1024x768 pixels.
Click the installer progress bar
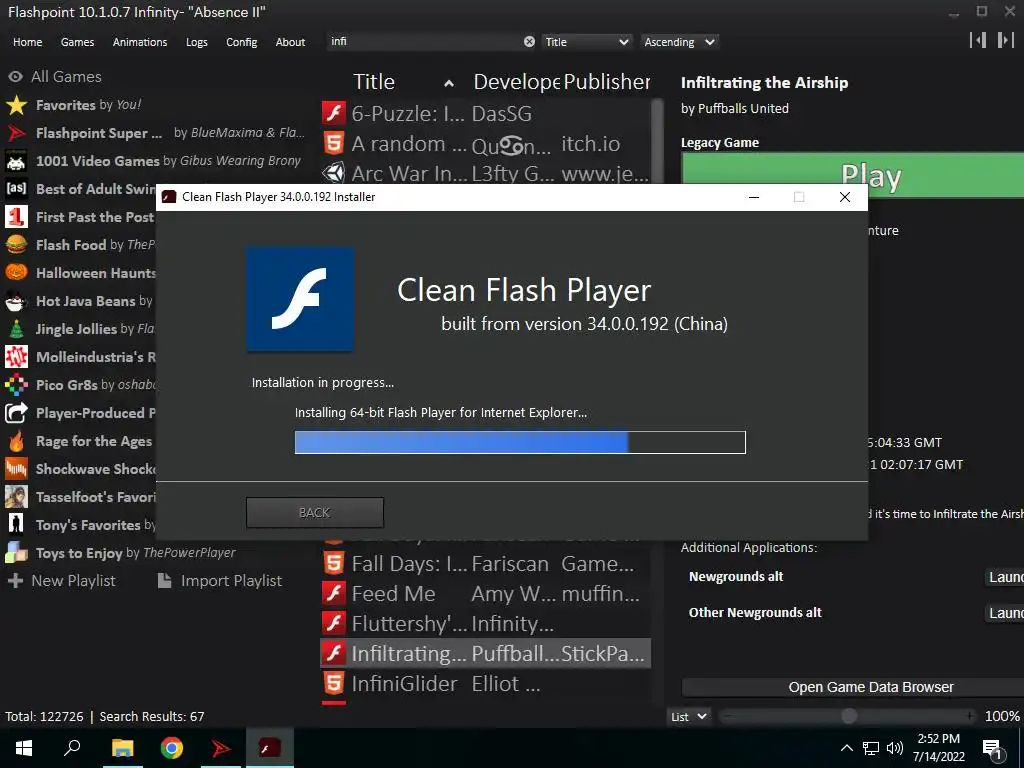tap(520, 442)
